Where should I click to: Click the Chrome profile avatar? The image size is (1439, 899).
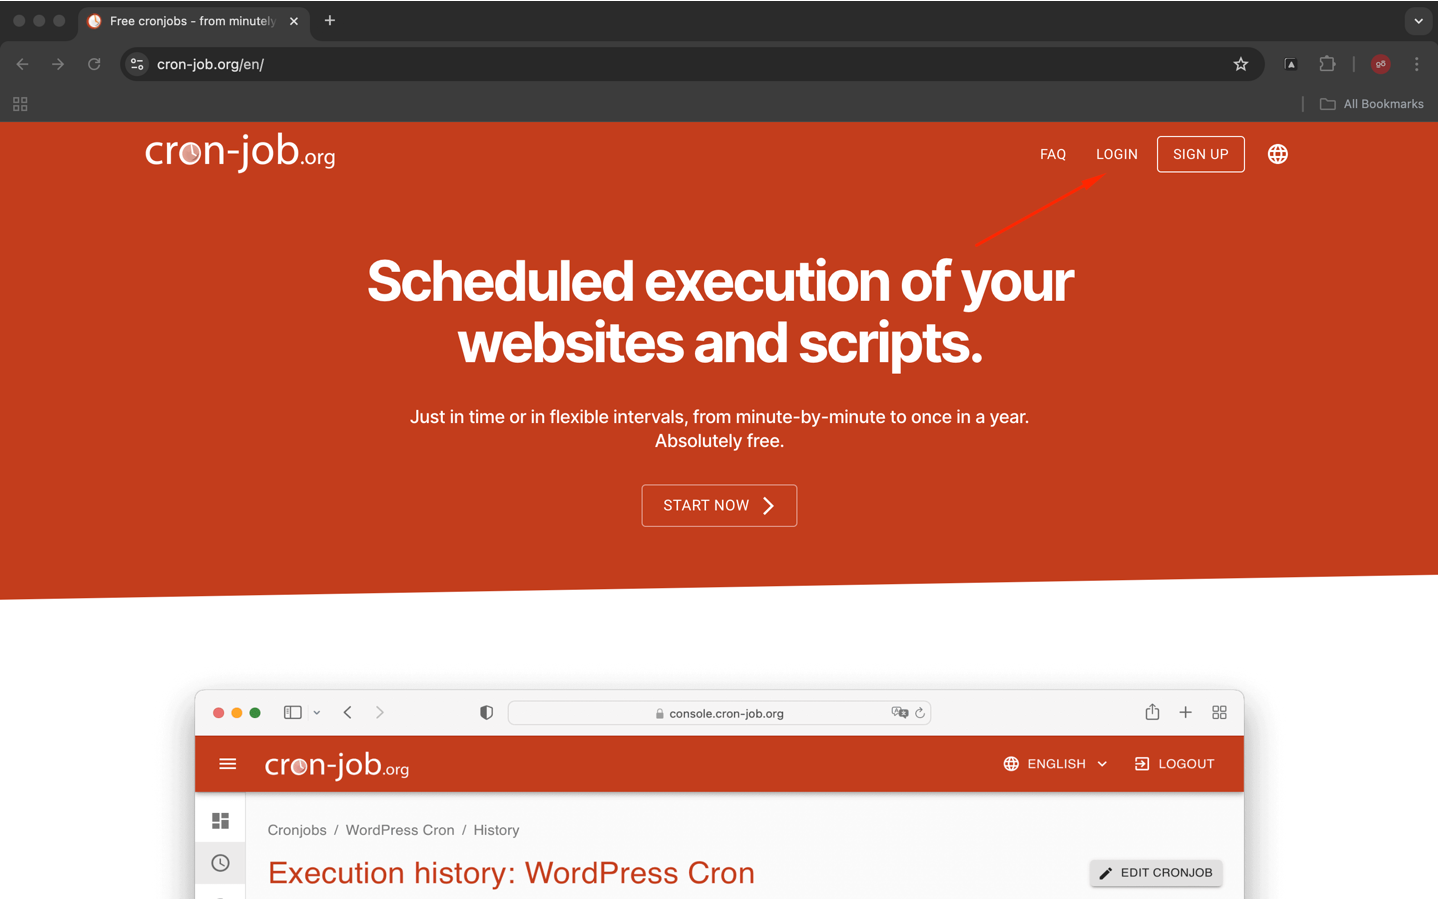coord(1380,64)
